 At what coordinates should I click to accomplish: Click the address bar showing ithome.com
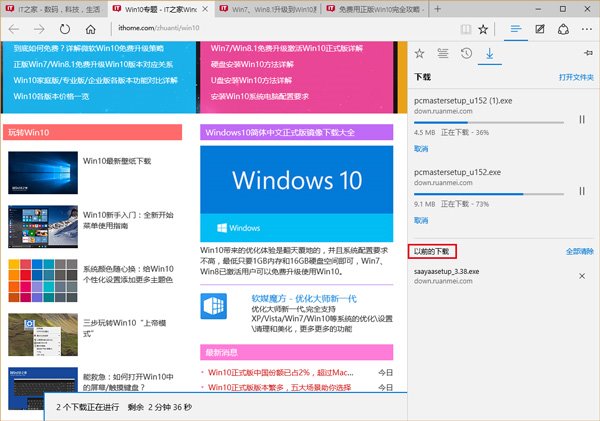250,31
